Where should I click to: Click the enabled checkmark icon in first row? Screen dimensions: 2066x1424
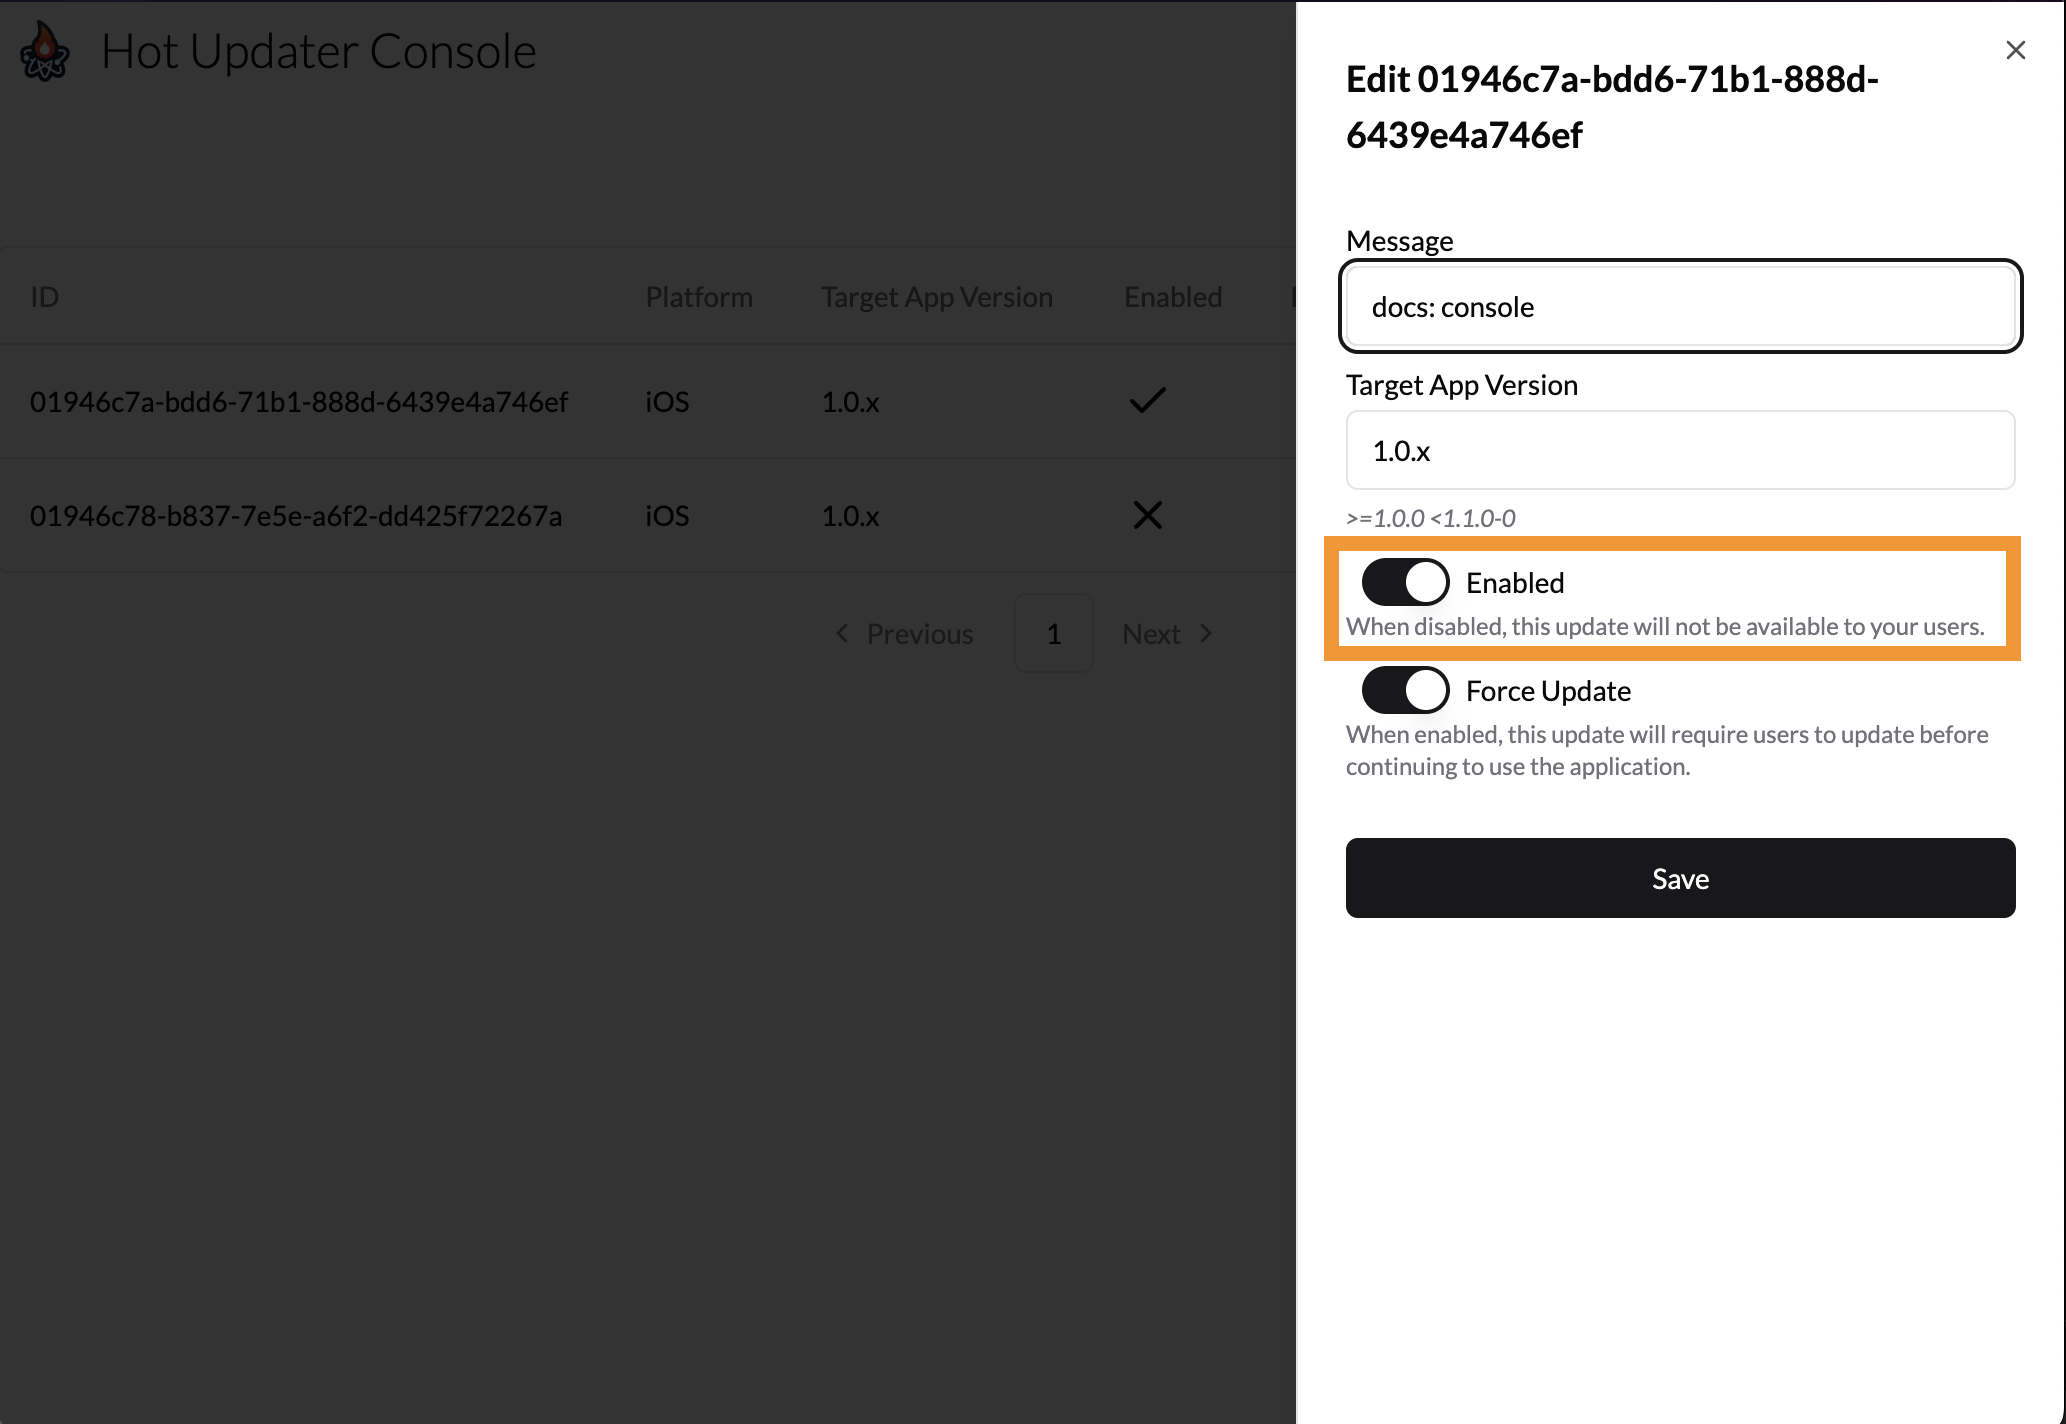click(1147, 401)
